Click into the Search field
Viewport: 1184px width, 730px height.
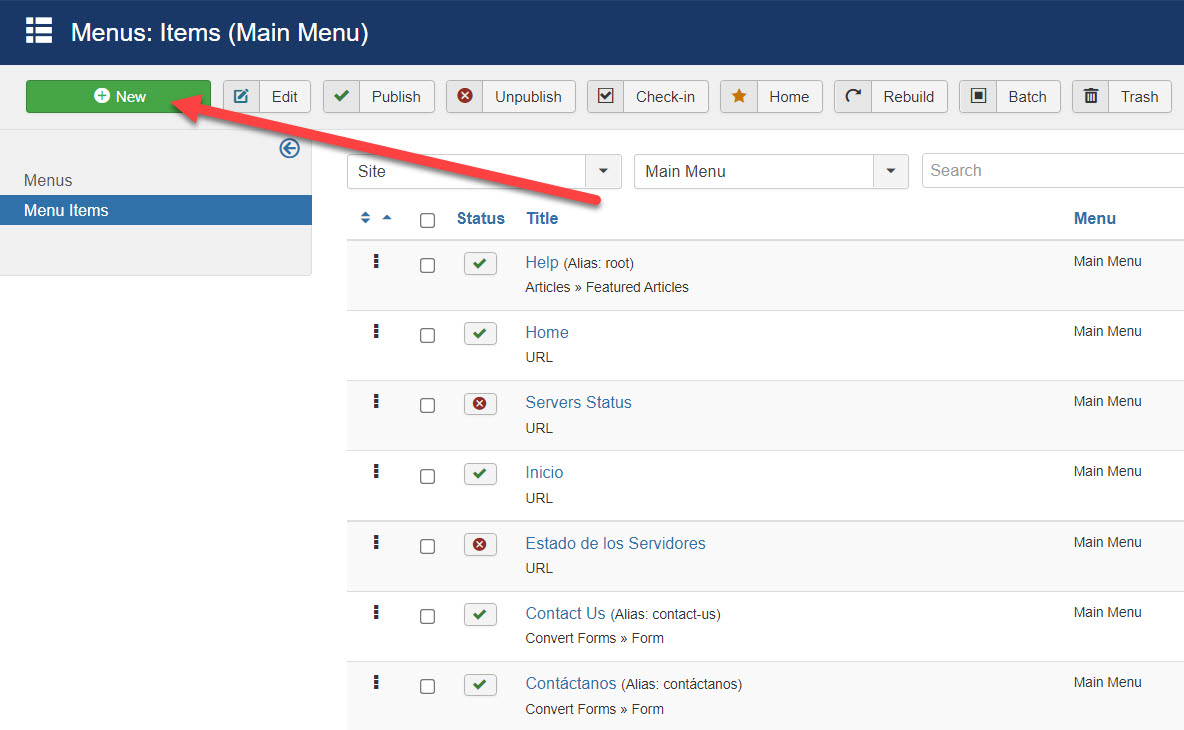pyautogui.click(x=1053, y=171)
